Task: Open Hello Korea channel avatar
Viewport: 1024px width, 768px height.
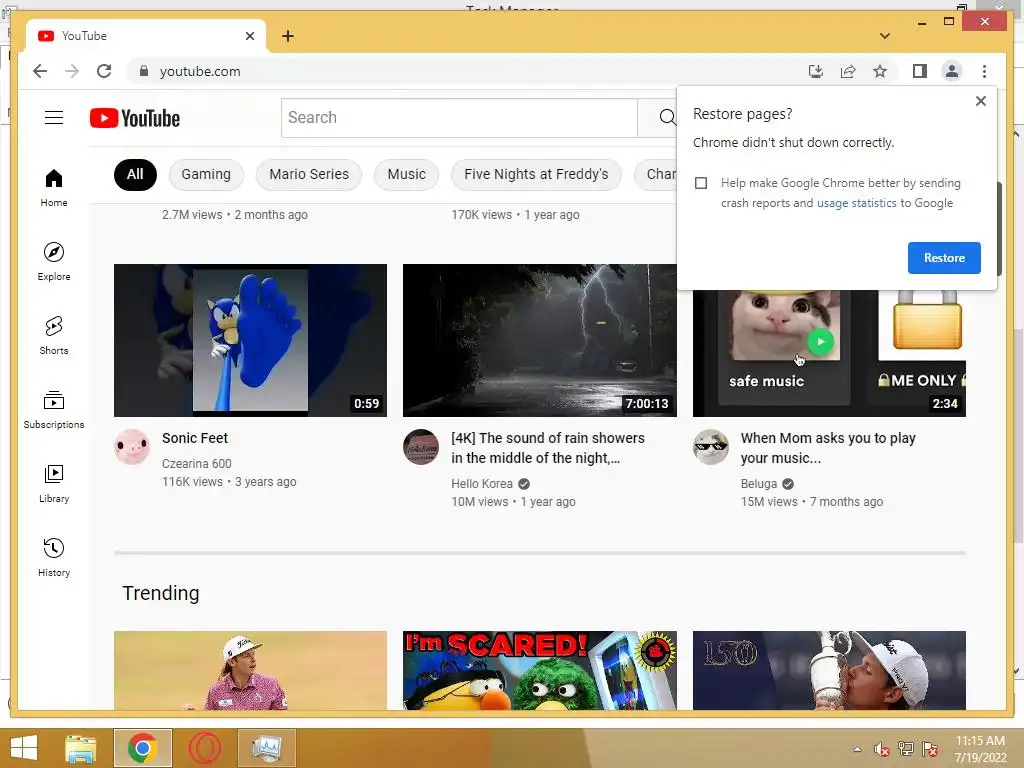Action: click(x=421, y=447)
